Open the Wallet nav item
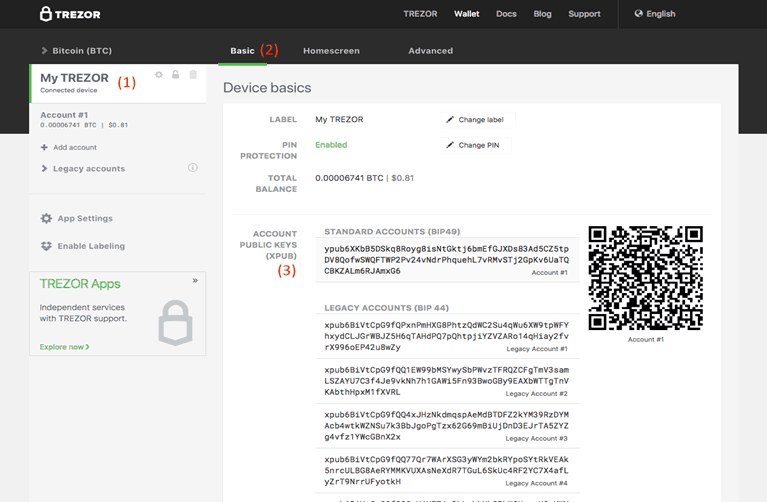The width and height of the screenshot is (767, 502). 467,14
